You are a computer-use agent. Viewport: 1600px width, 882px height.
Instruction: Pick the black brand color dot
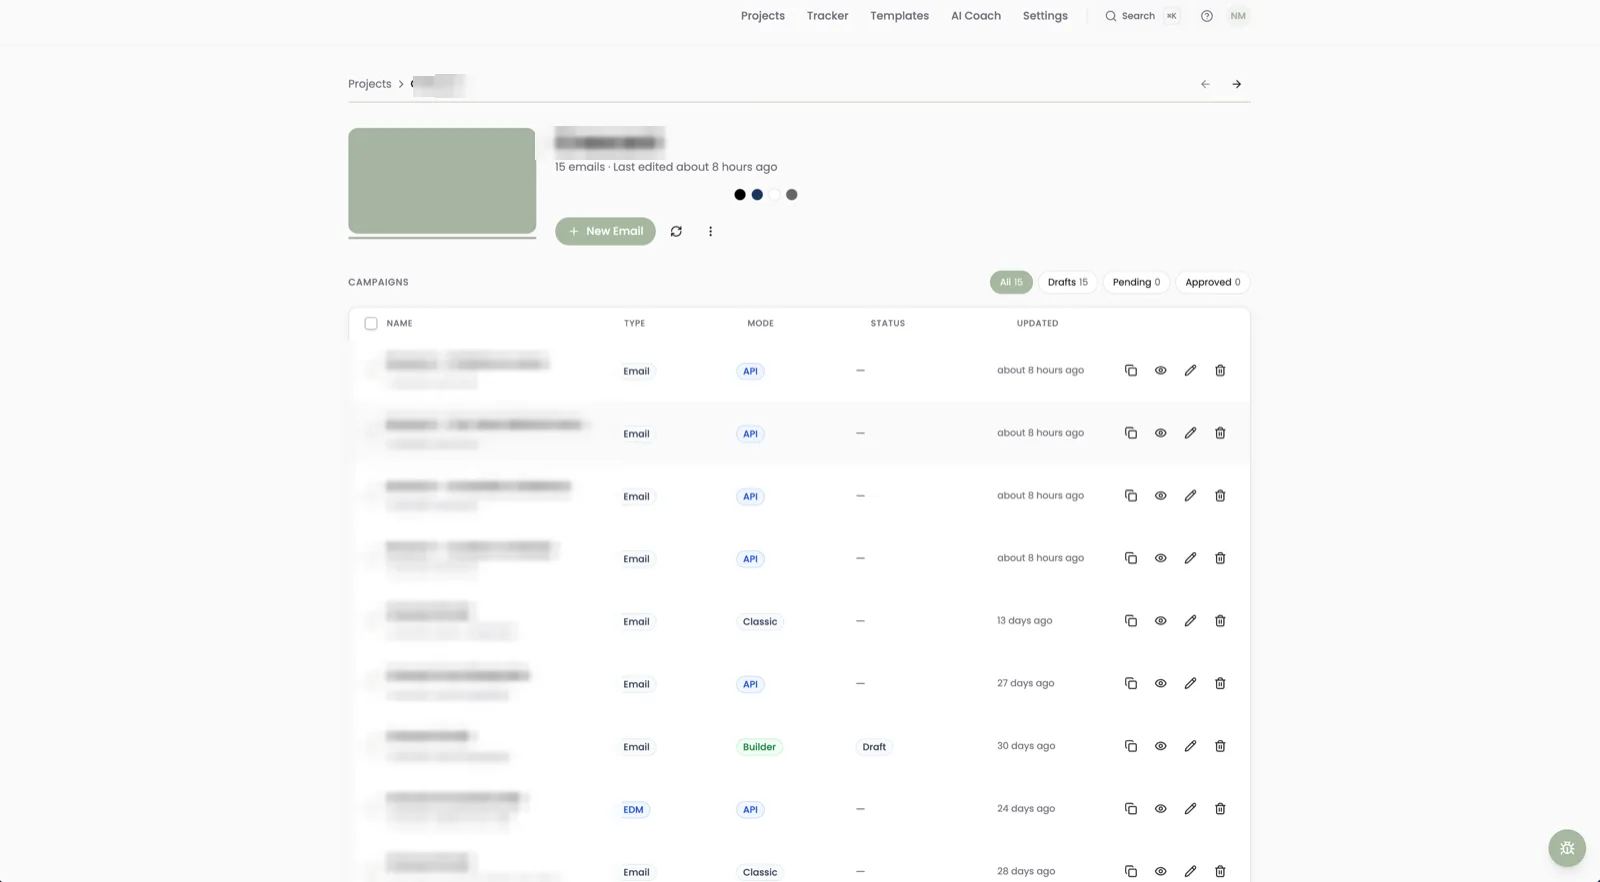740,195
